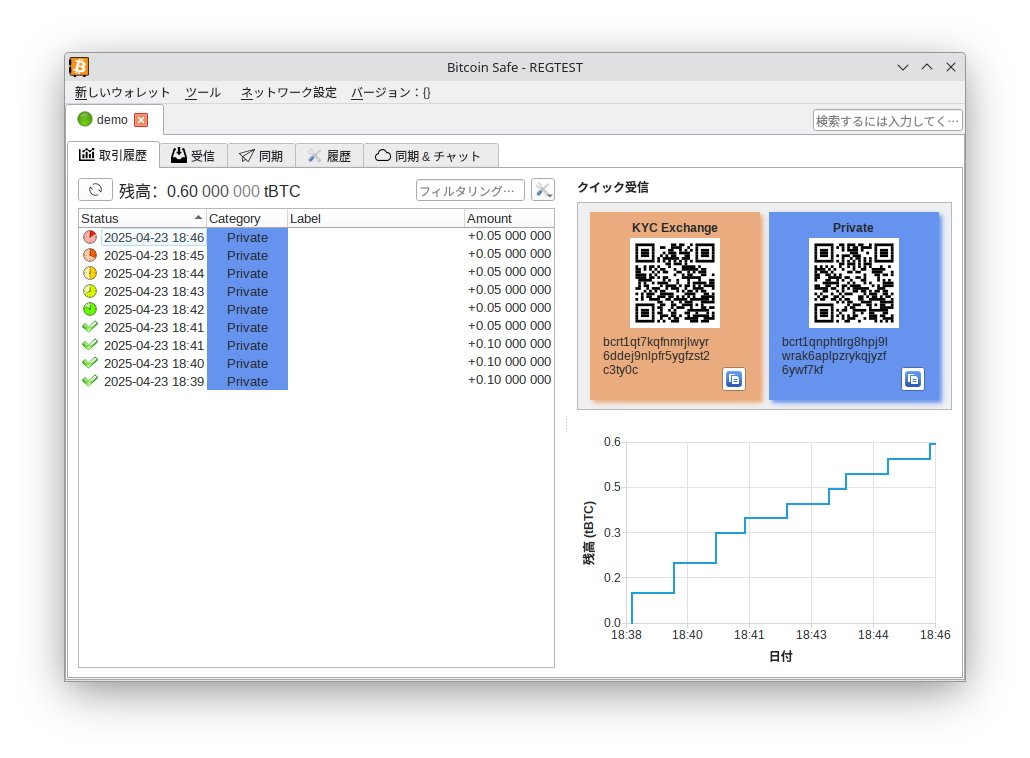Click status icon of 18:45 transaction
1030x758 pixels.
[90, 255]
